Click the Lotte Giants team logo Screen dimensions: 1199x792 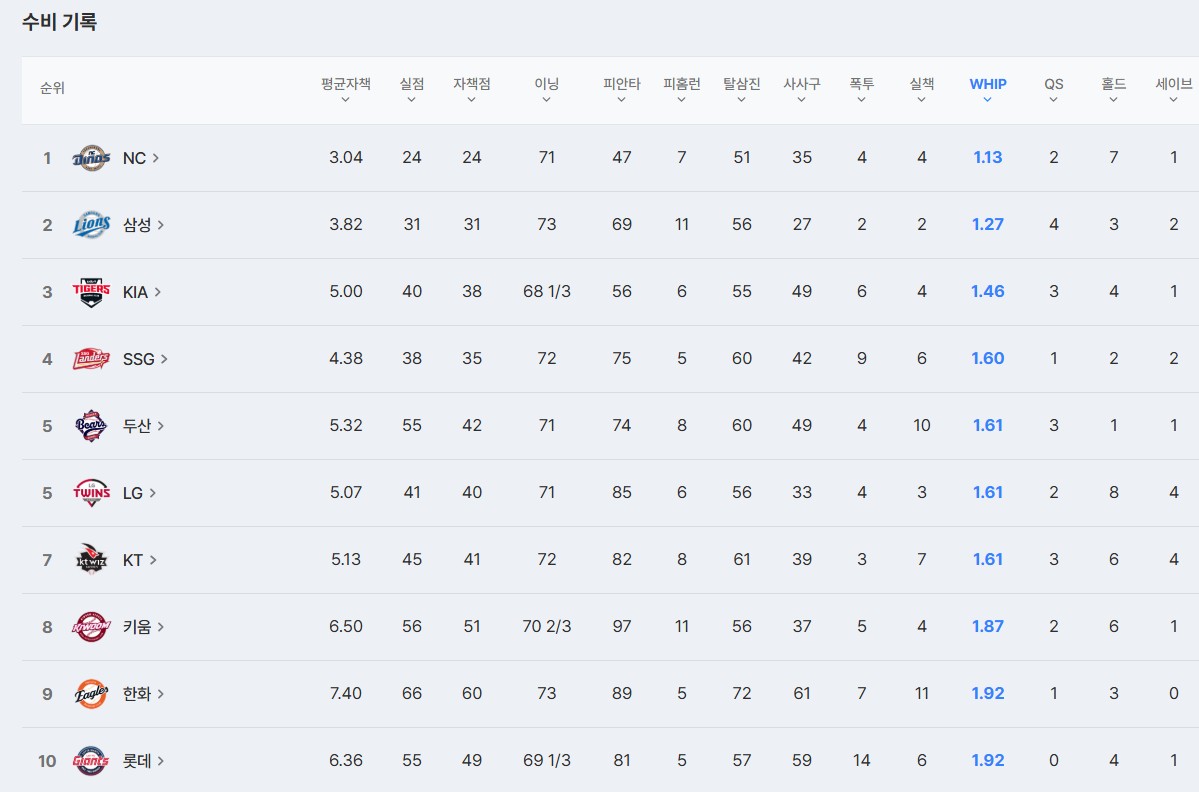(91, 761)
